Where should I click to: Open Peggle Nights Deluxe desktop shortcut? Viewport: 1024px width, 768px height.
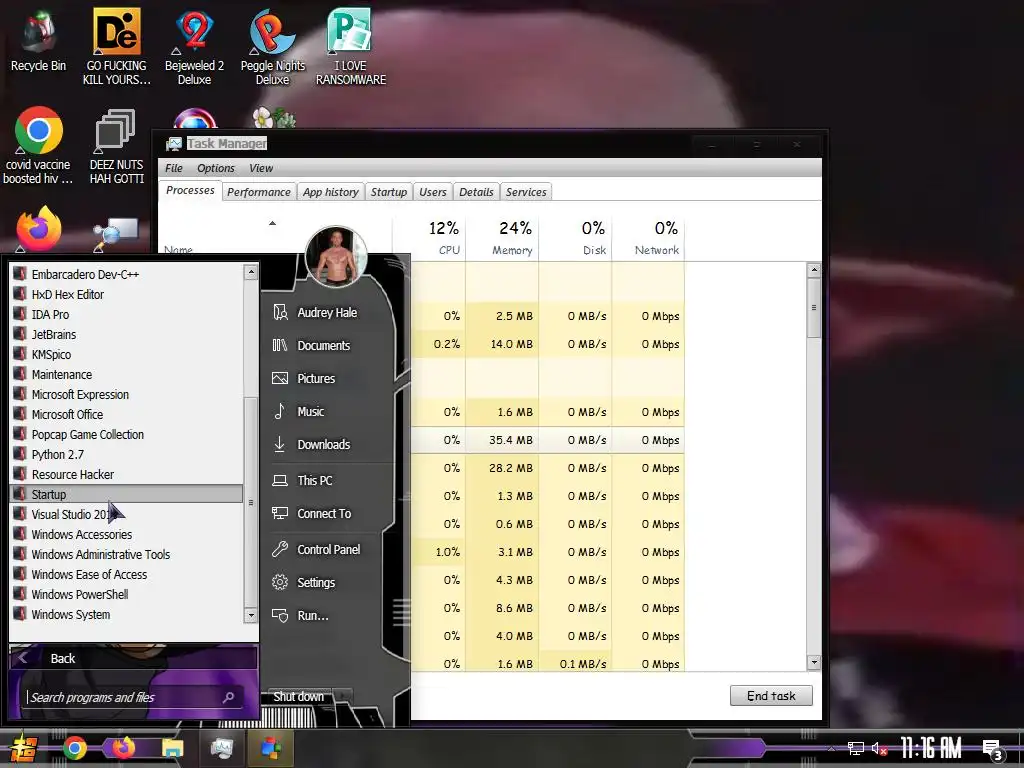click(272, 47)
